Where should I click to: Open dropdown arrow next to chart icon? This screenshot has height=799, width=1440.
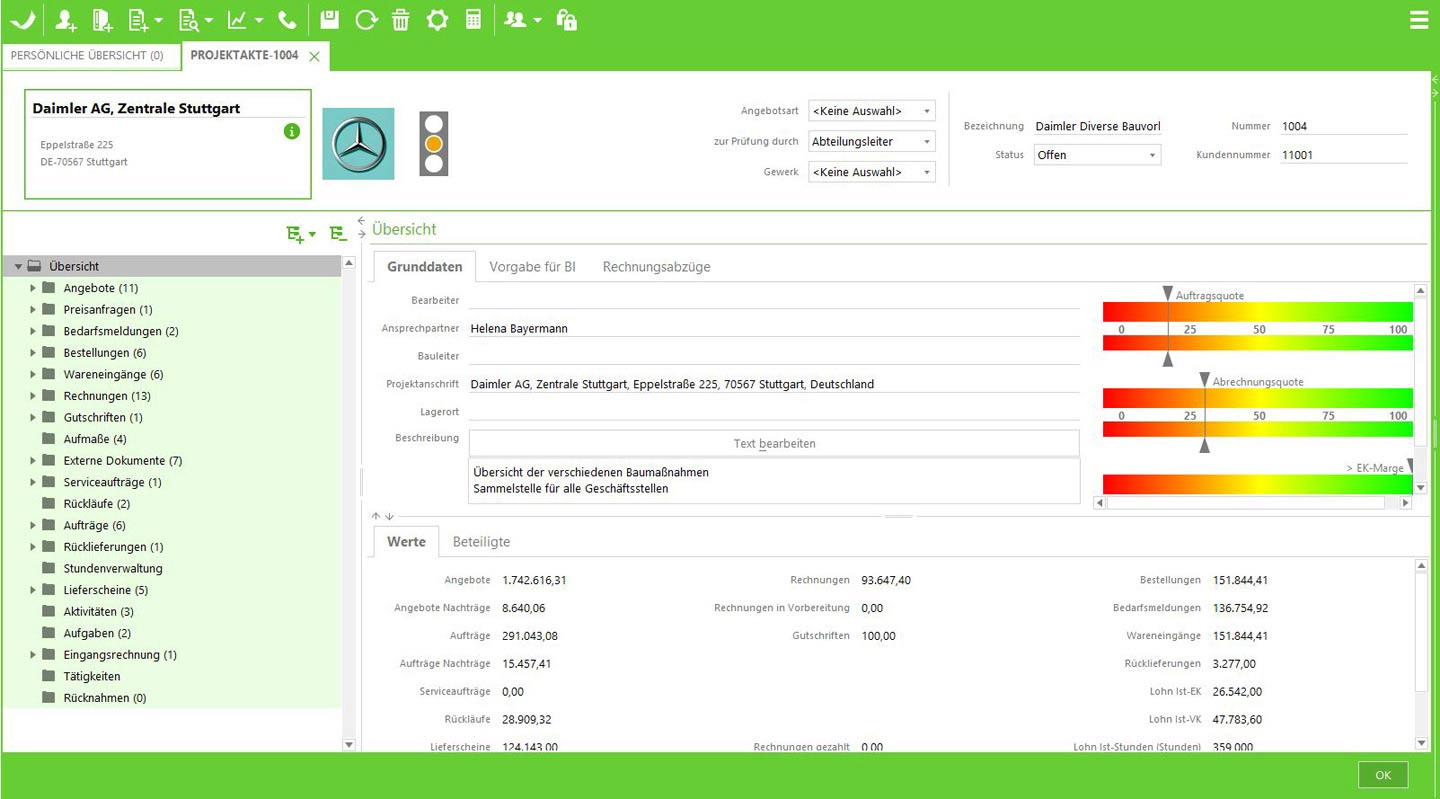[259, 21]
